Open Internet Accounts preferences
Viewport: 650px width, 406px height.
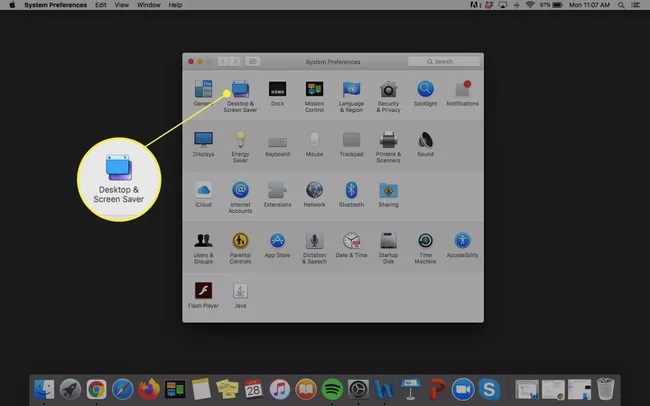[x=240, y=197]
